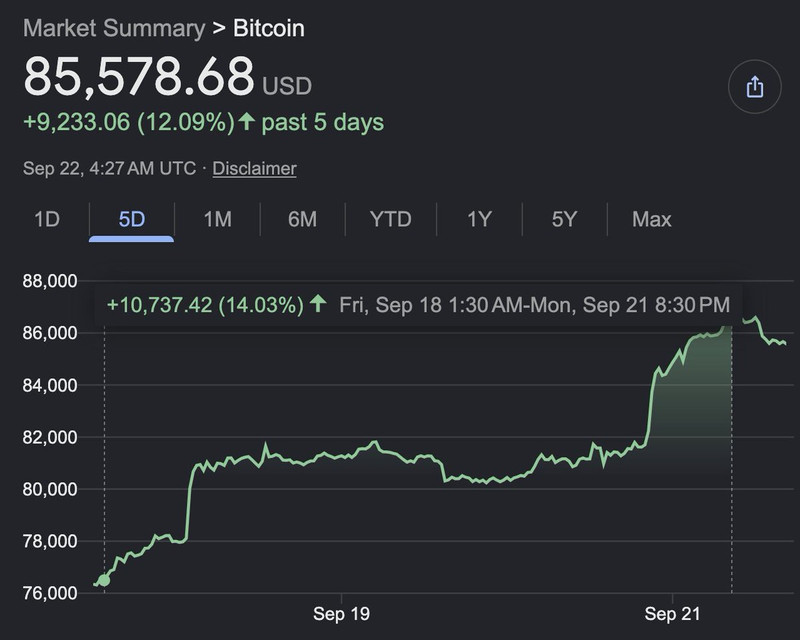Screen dimensions: 800x640
Task: Click the Sep 21 axis label
Action: pos(672,613)
